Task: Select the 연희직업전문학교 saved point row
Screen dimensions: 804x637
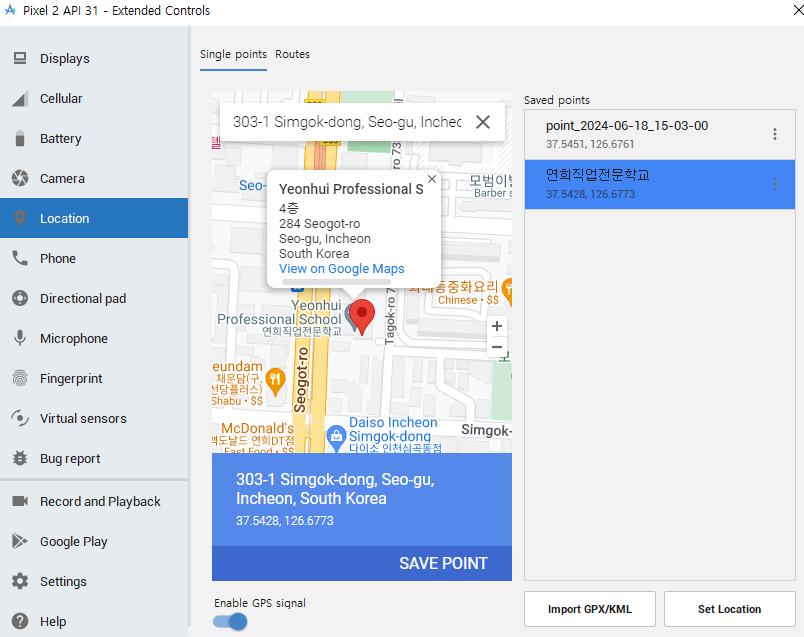Action: pos(659,184)
